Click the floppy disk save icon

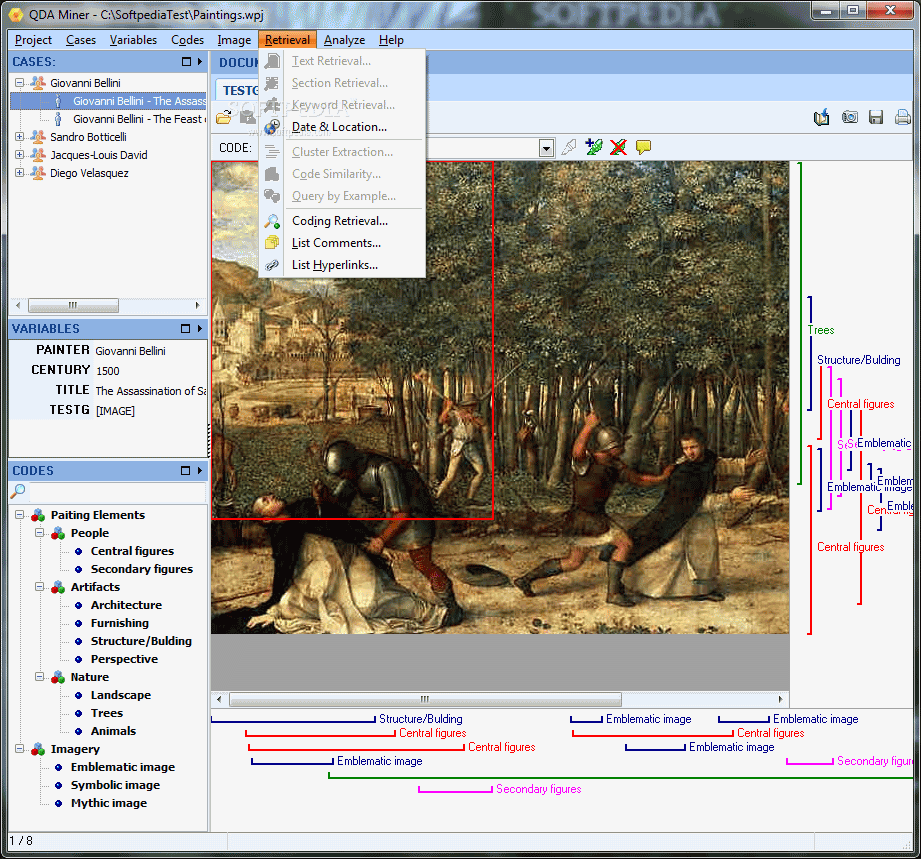coord(876,117)
